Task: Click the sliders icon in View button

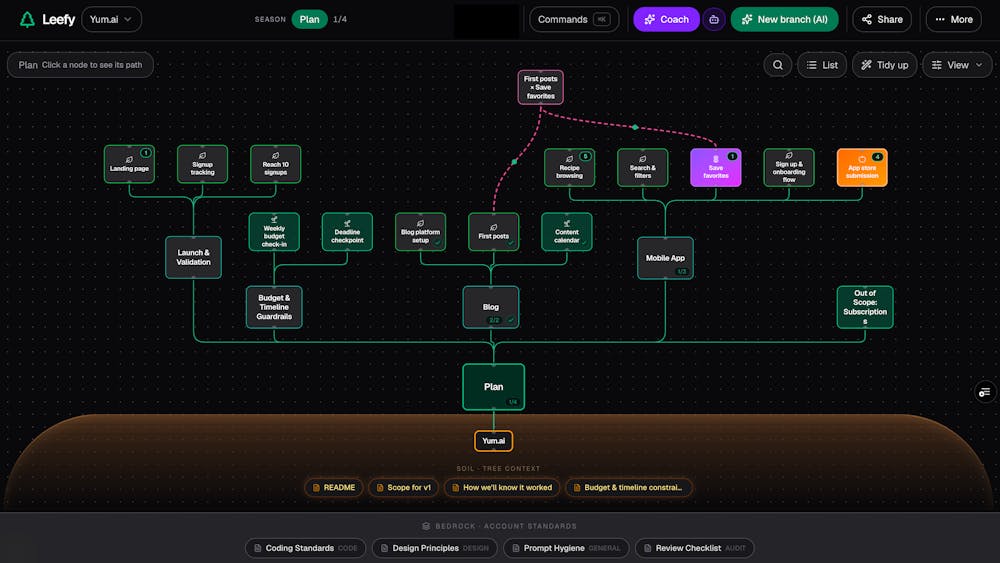Action: 937,65
